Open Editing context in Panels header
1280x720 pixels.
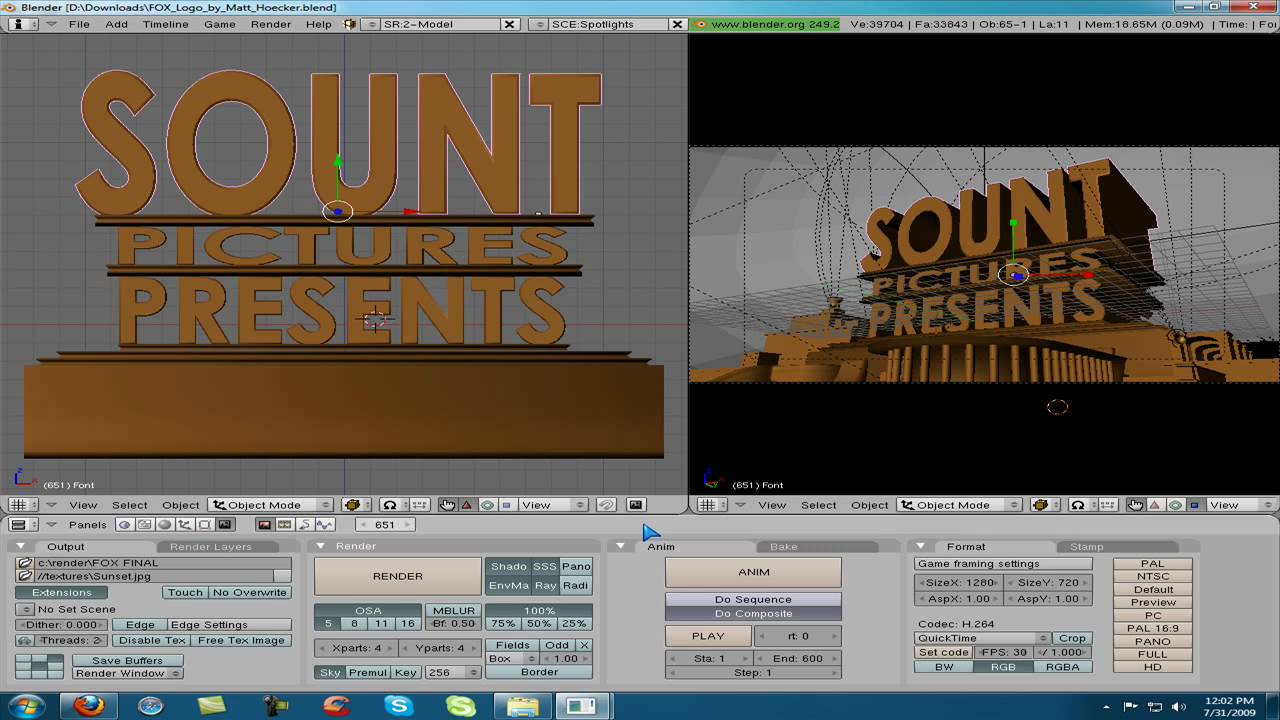tap(204, 524)
